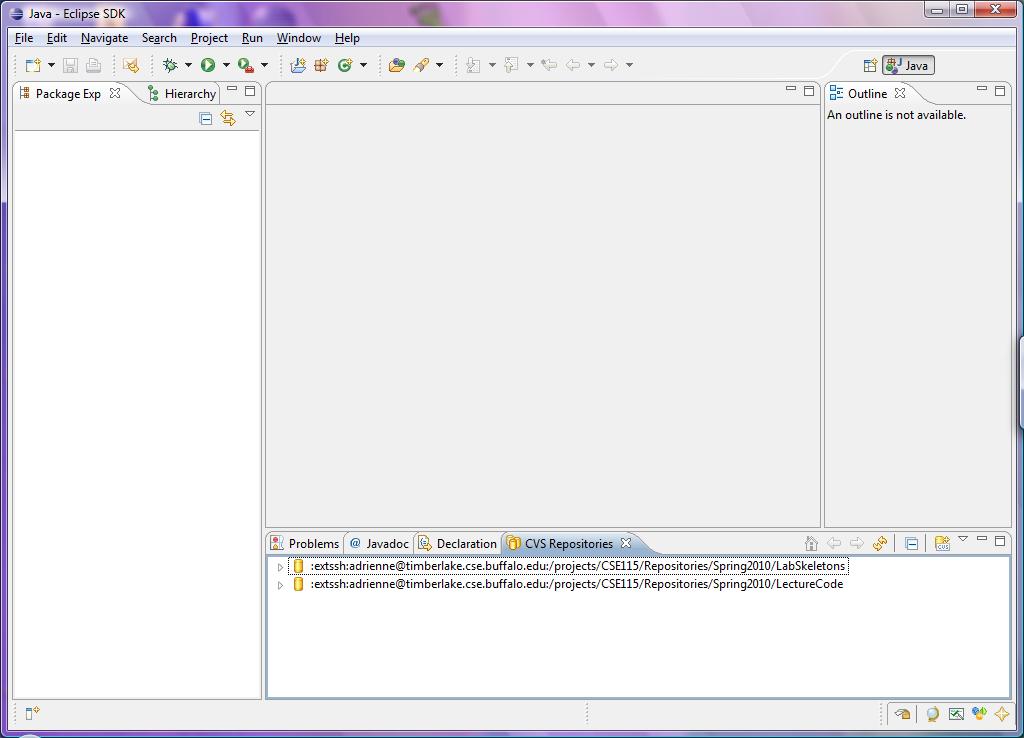Toggle the Java perspective button

coord(908,65)
